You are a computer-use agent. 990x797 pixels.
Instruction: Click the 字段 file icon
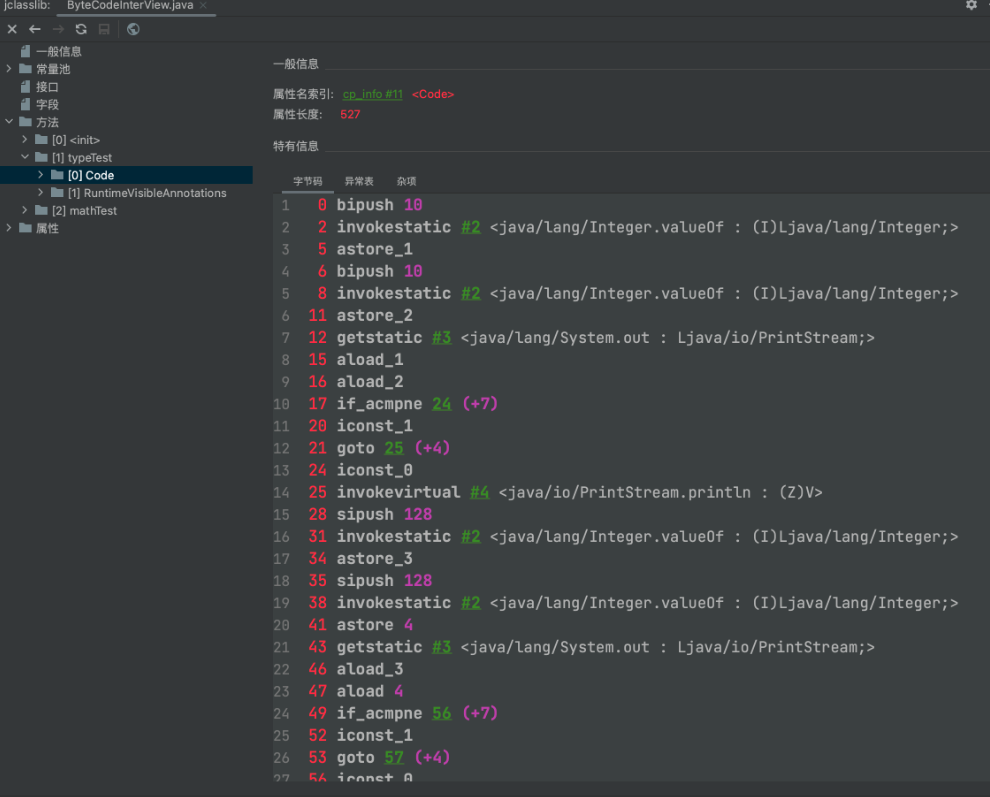[25, 104]
